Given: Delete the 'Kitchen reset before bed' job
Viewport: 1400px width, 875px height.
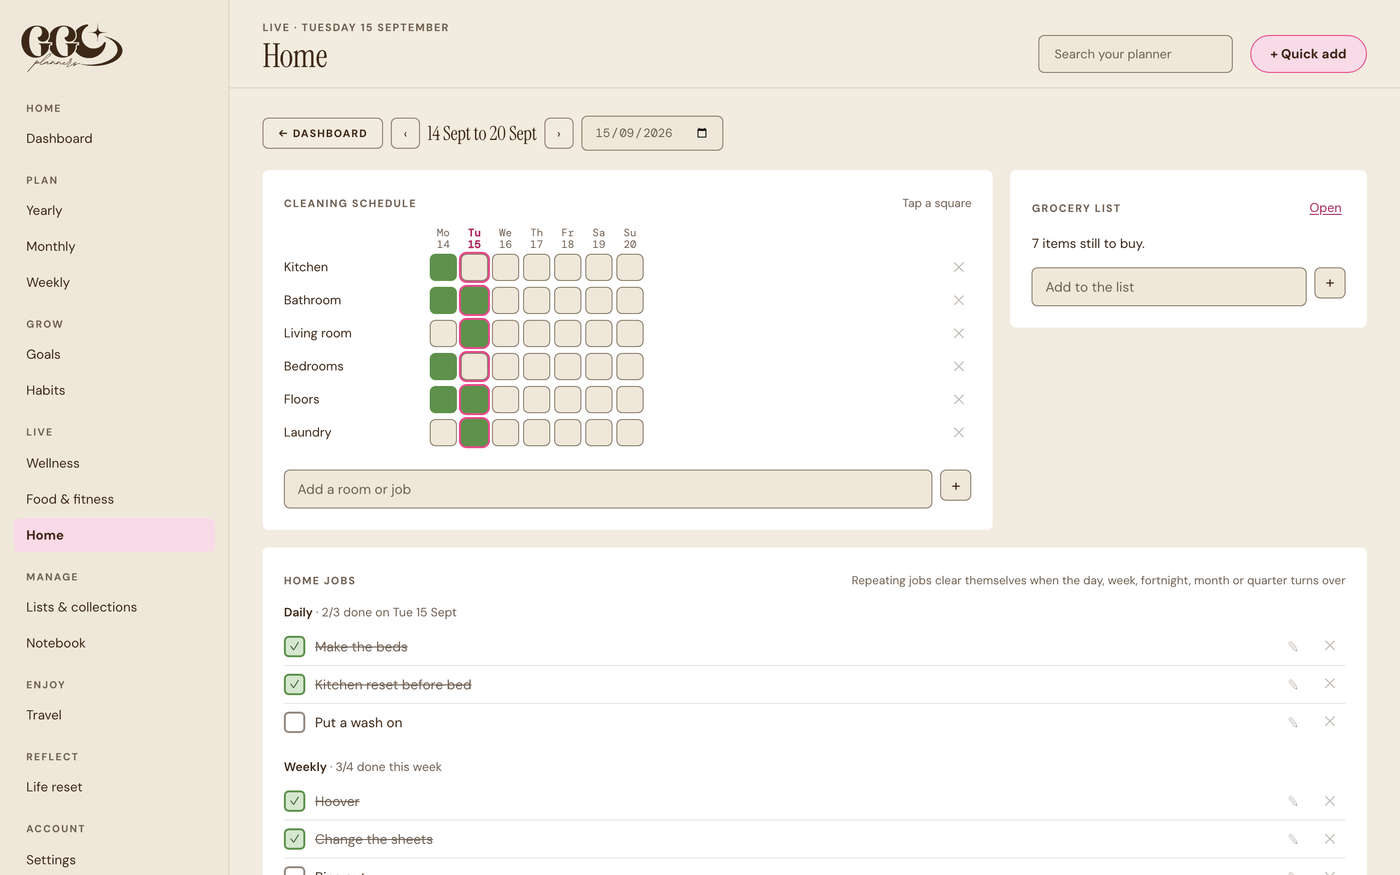Looking at the screenshot, I should coord(1329,684).
